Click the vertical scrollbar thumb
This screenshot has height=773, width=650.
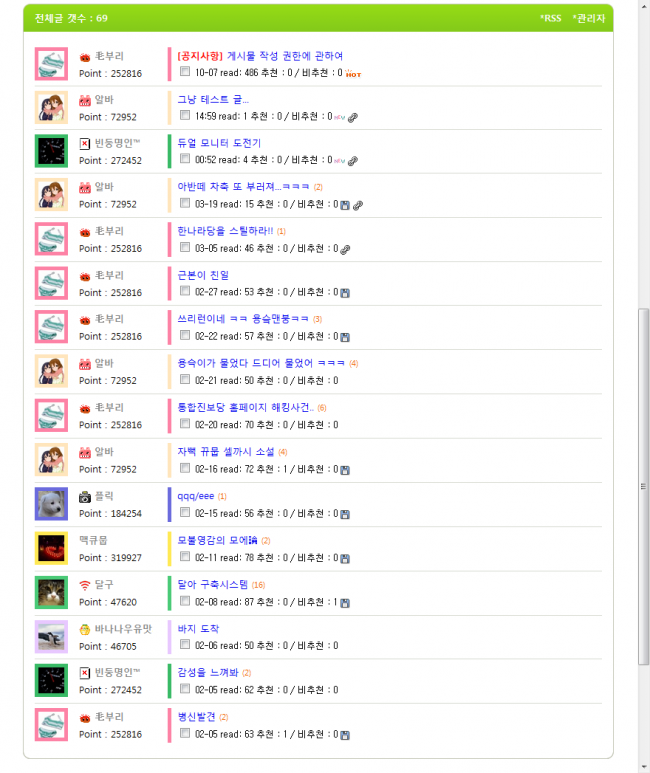coord(644,487)
